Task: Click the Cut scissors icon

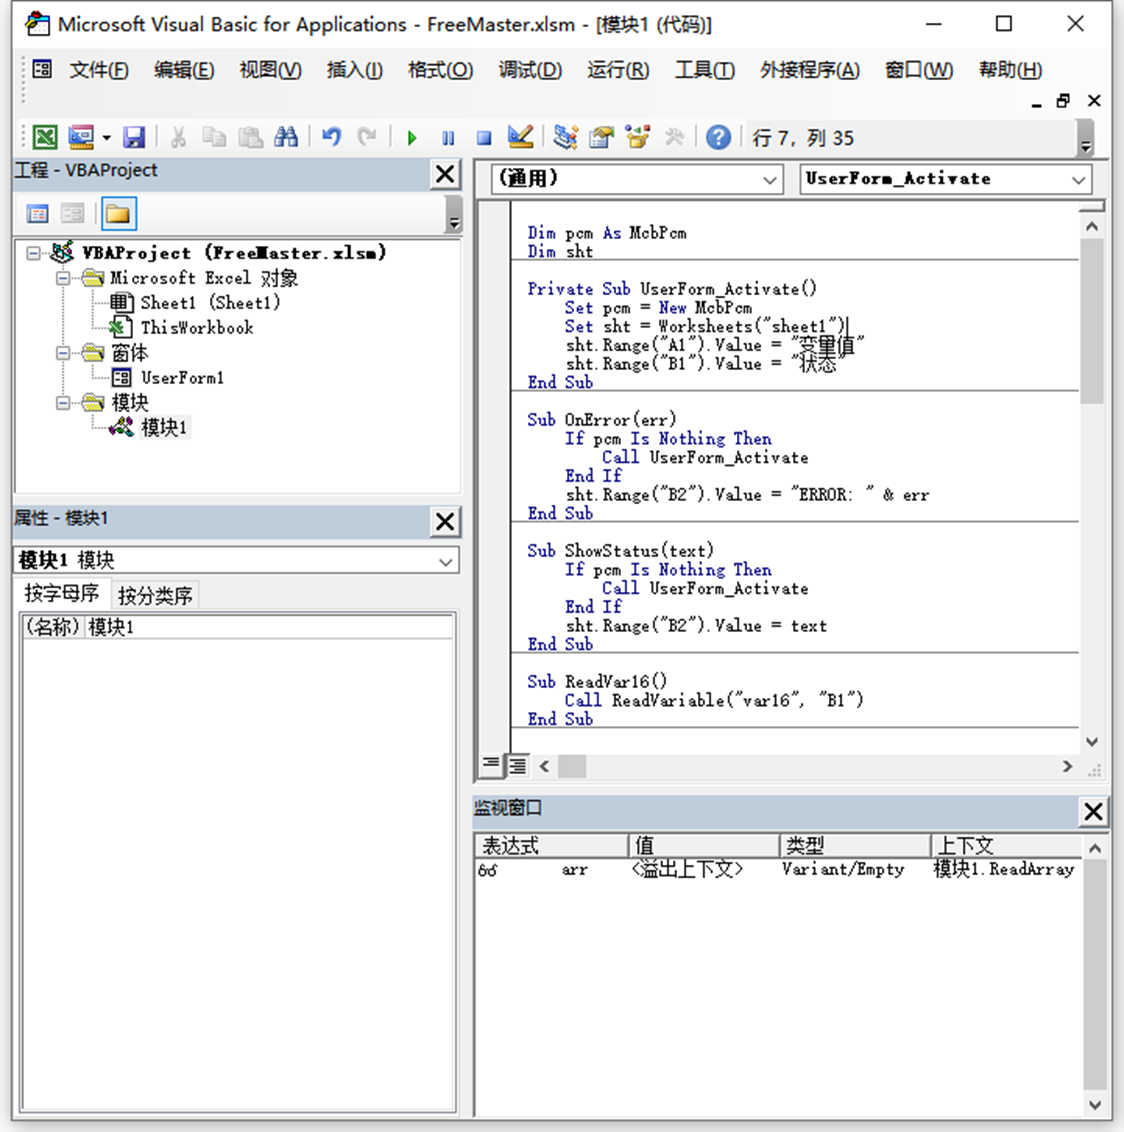Action: tap(178, 136)
